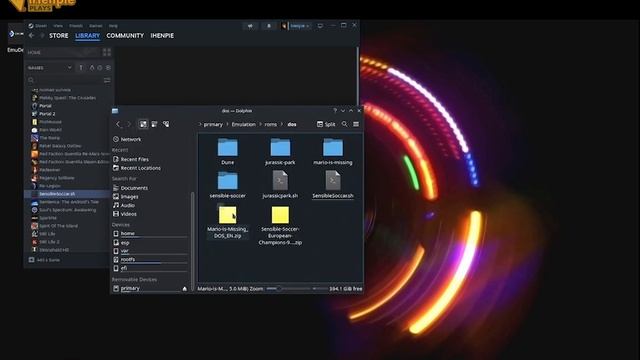Click Add a Game in Steam
The width and height of the screenshot is (640, 360).
coord(44,260)
